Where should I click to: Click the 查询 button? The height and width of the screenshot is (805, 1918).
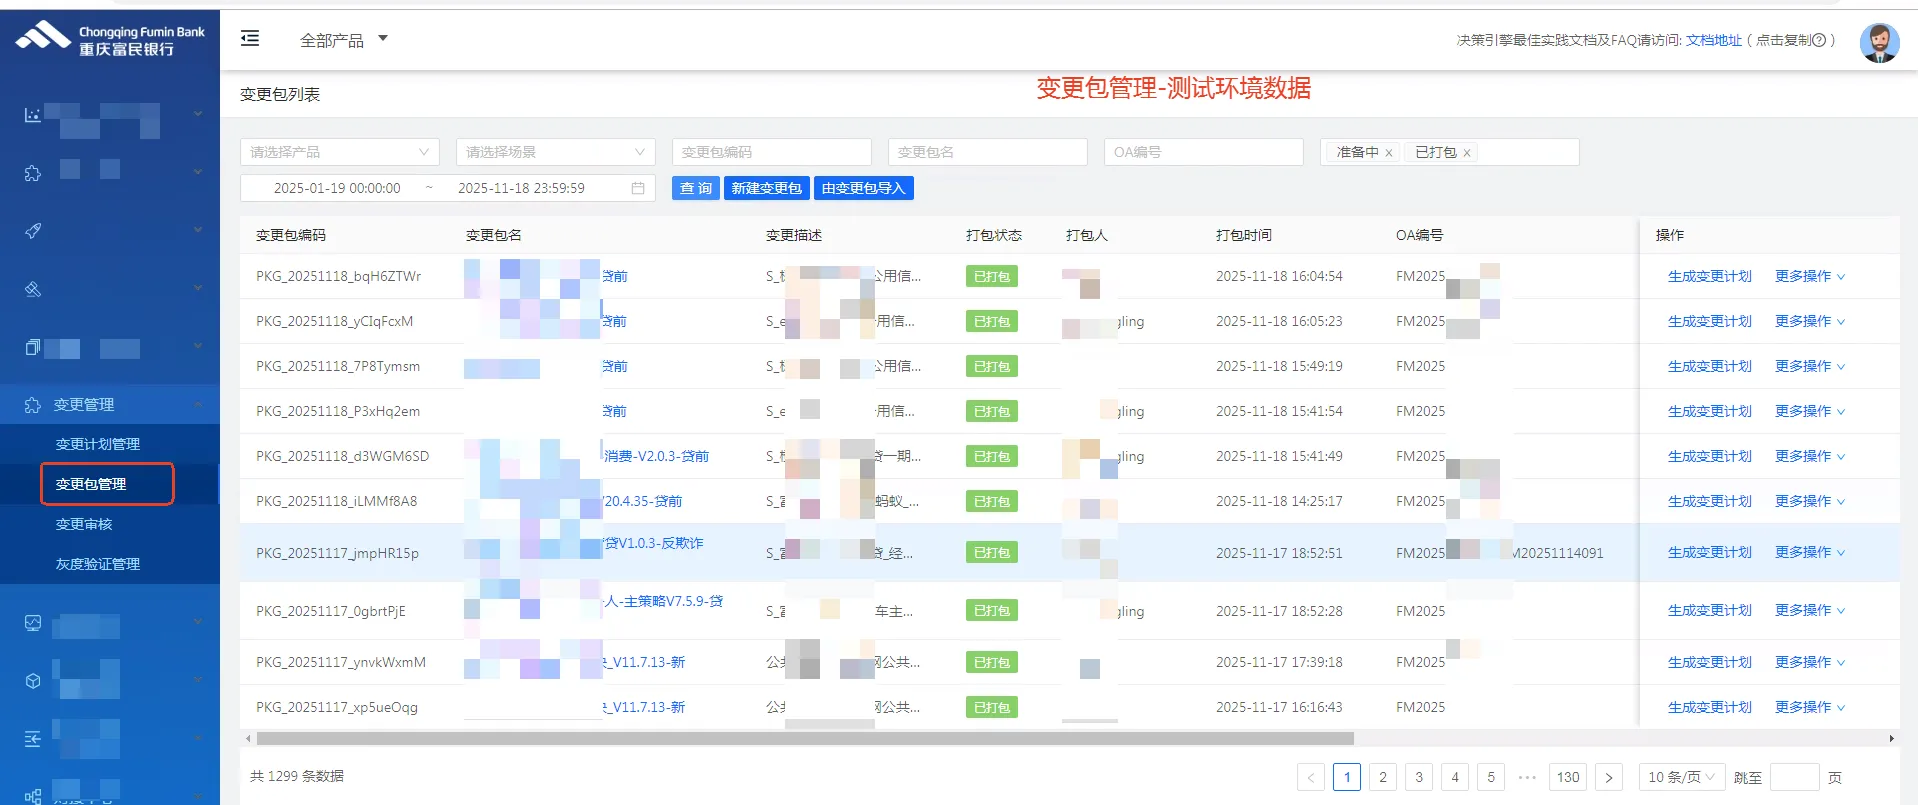click(x=695, y=188)
